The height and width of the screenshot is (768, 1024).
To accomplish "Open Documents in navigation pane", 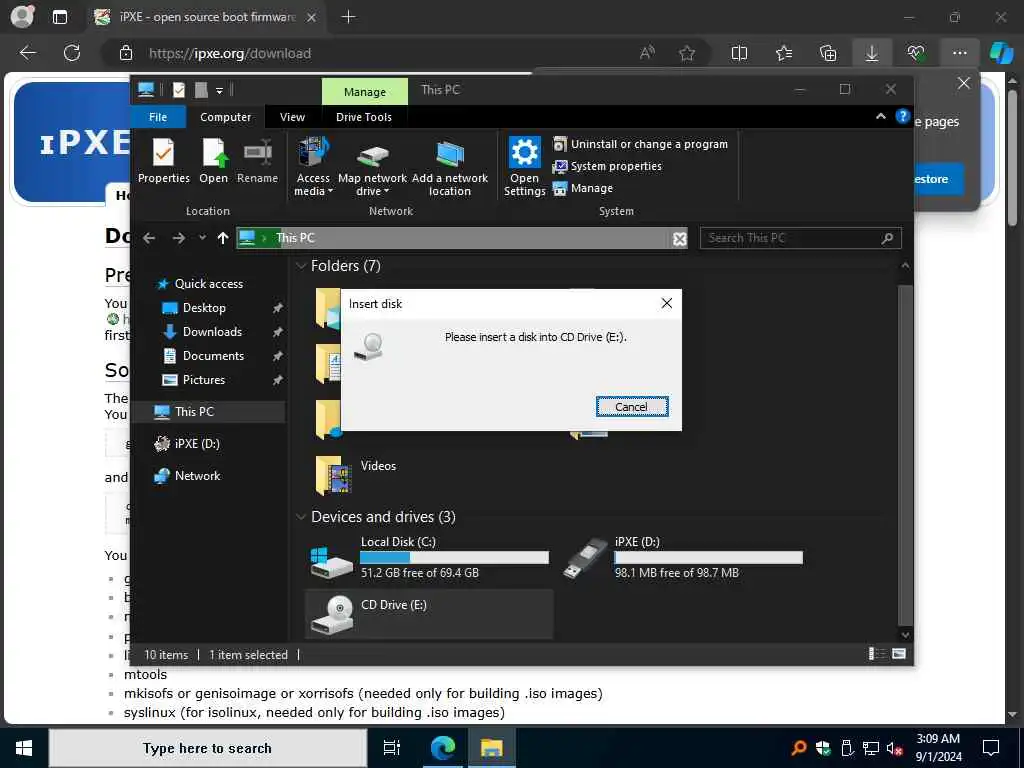I will pos(213,356).
